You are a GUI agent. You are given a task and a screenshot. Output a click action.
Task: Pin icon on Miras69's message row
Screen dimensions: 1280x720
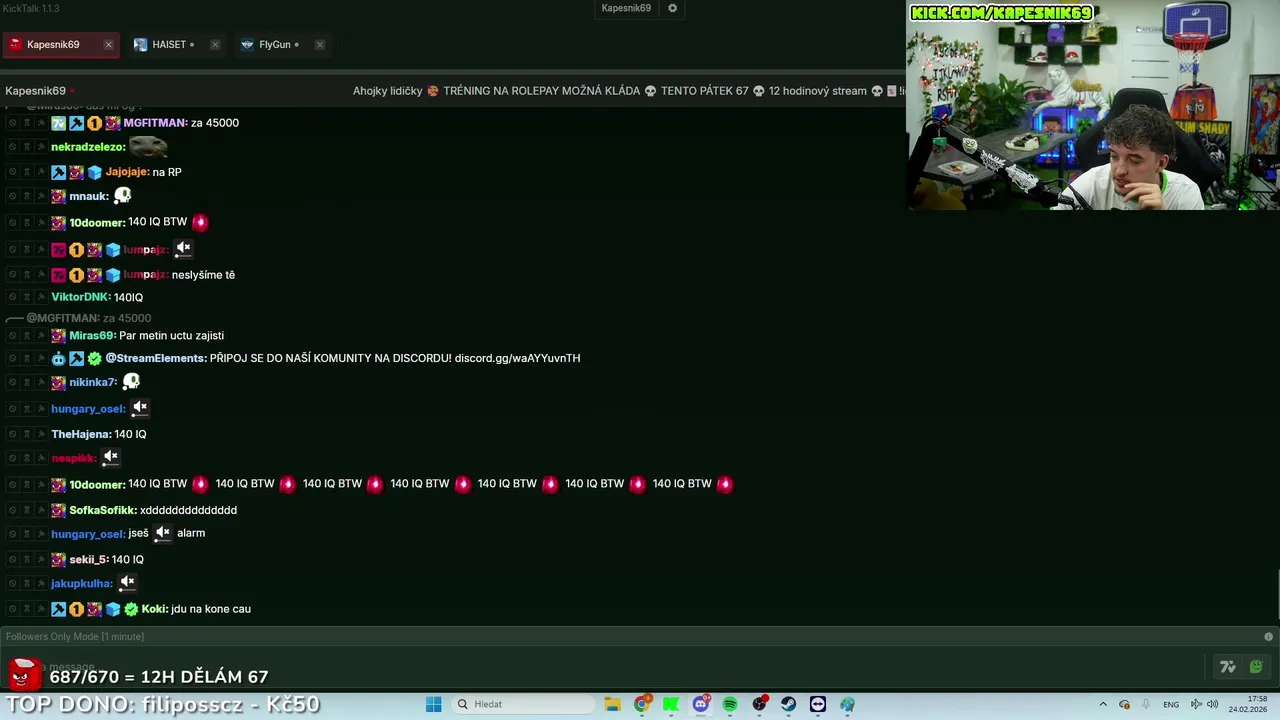(42, 336)
